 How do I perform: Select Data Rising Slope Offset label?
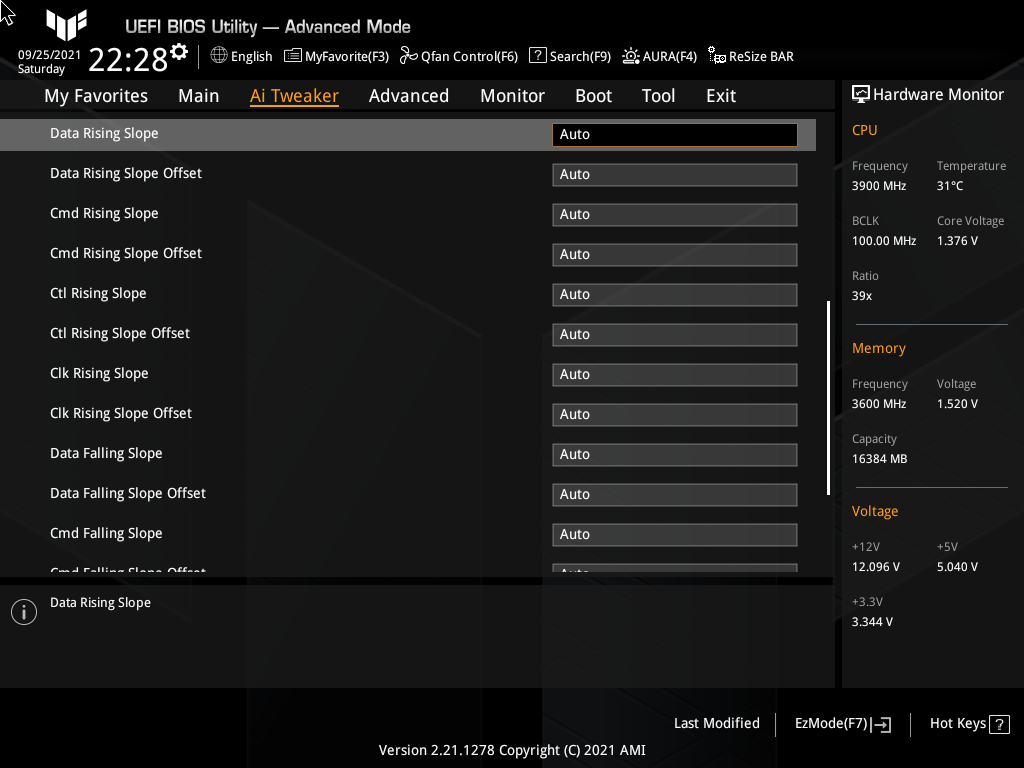click(126, 173)
